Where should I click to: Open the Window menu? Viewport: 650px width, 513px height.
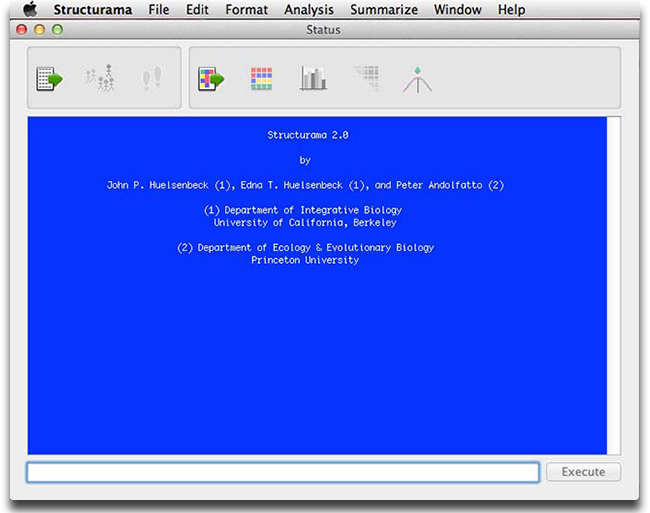click(x=457, y=10)
